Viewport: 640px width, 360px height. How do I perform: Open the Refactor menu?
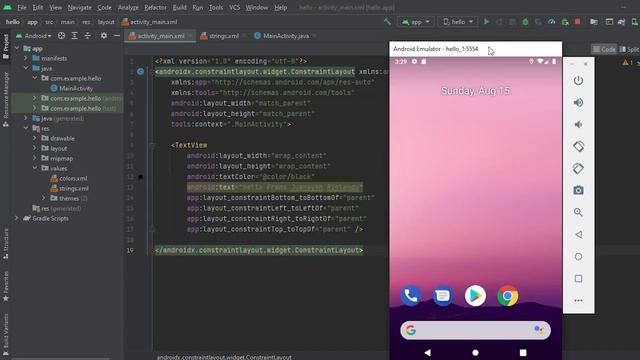click(155, 7)
